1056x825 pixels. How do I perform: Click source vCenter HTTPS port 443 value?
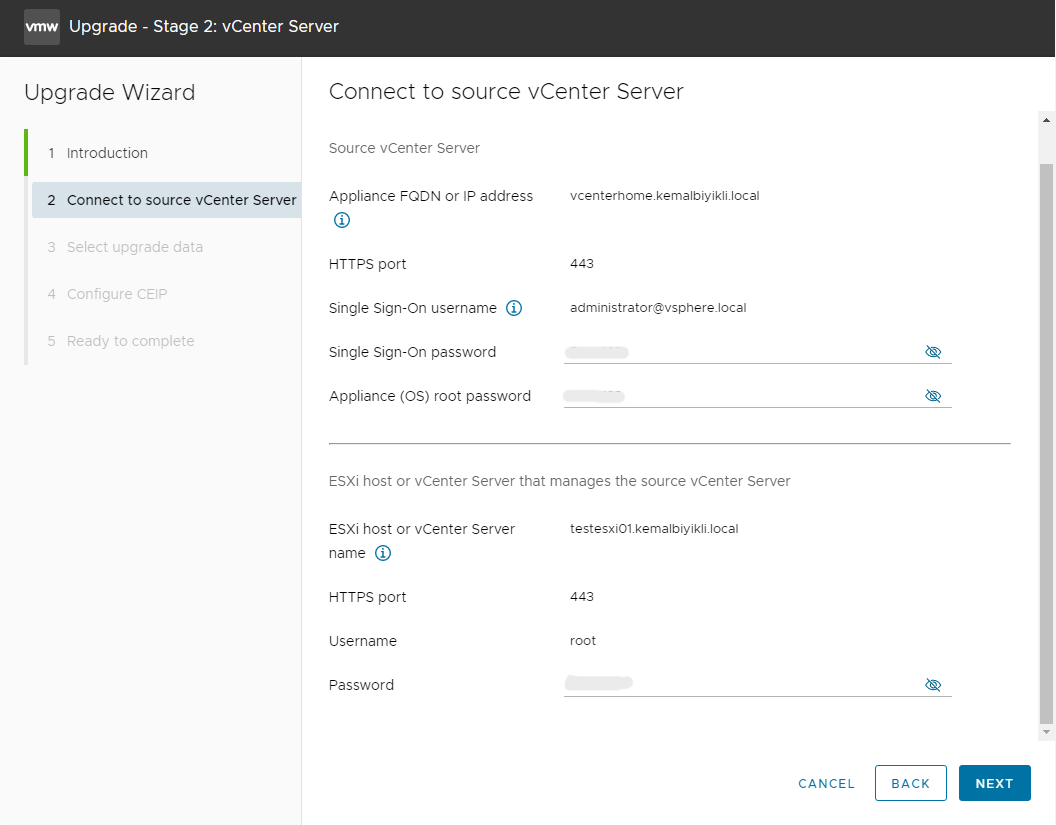582,263
